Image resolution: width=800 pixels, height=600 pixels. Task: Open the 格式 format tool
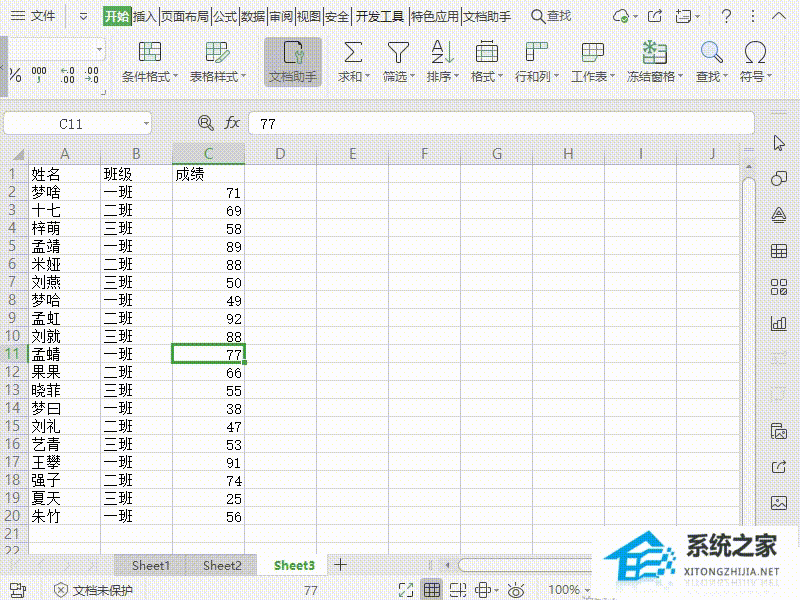[487, 62]
